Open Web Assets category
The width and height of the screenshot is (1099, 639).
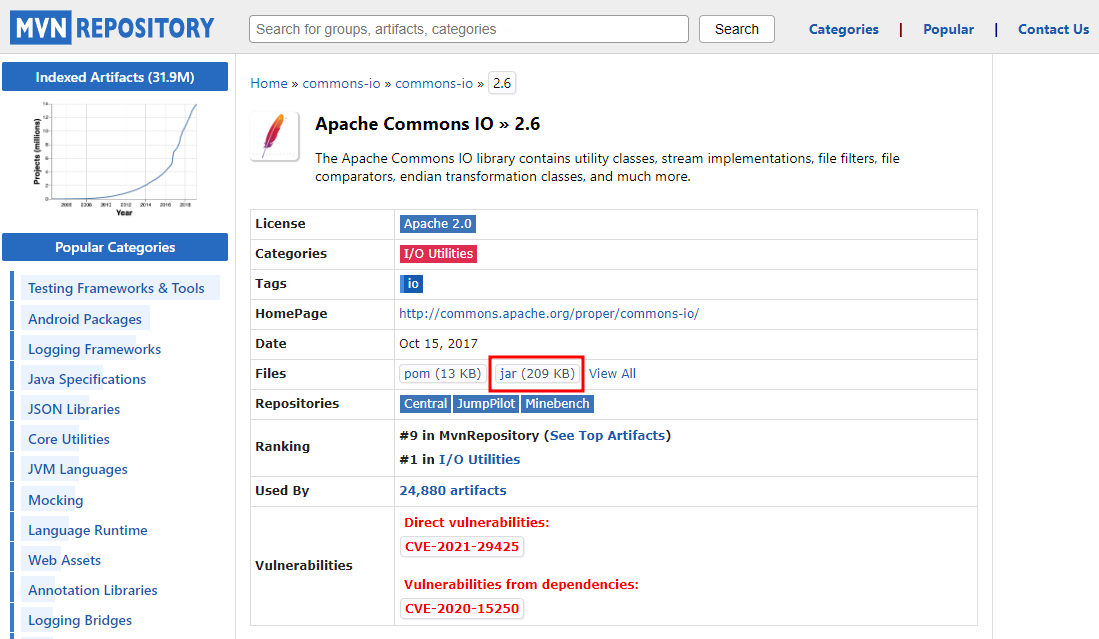point(64,560)
